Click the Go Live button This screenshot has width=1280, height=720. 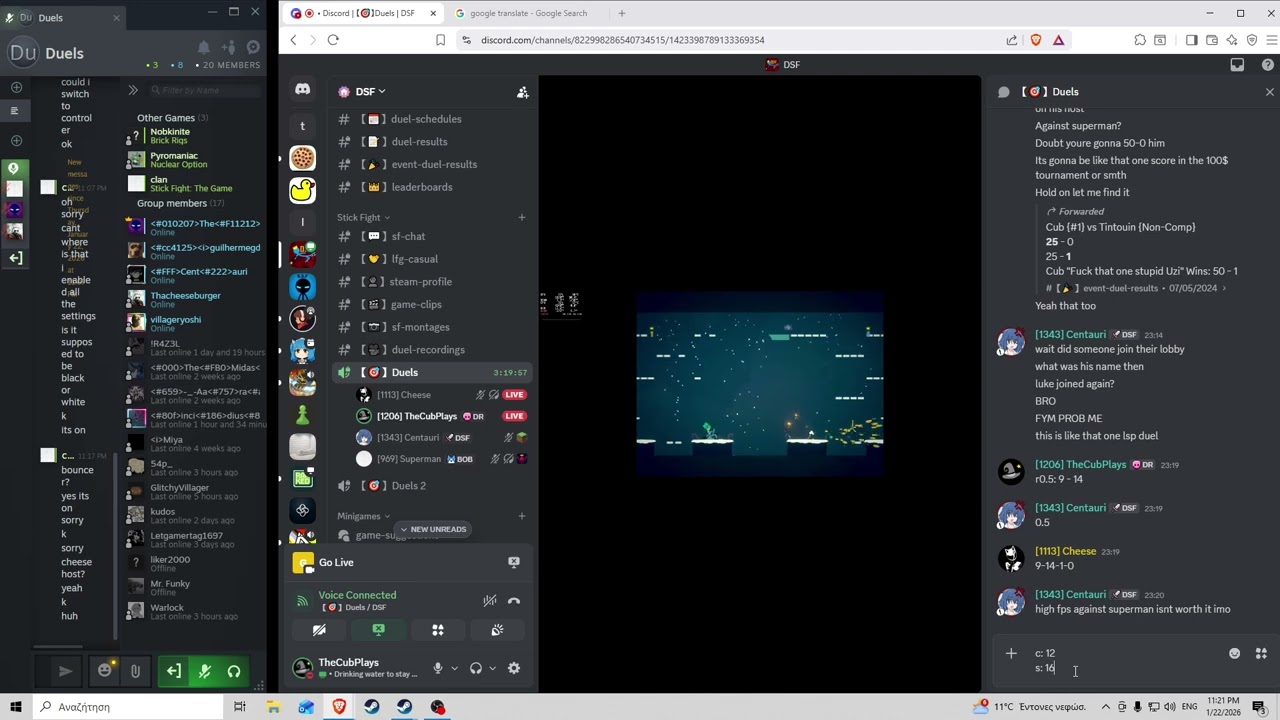click(336, 562)
